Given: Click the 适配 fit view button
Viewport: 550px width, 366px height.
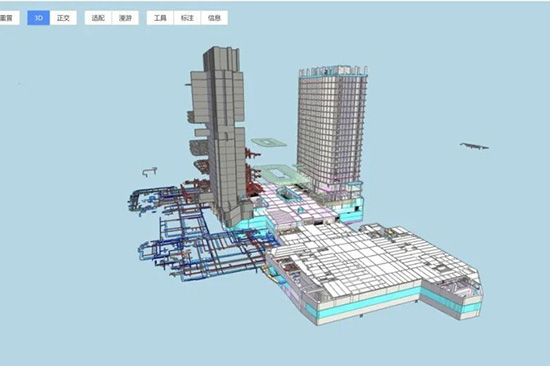Looking at the screenshot, I should 98,18.
